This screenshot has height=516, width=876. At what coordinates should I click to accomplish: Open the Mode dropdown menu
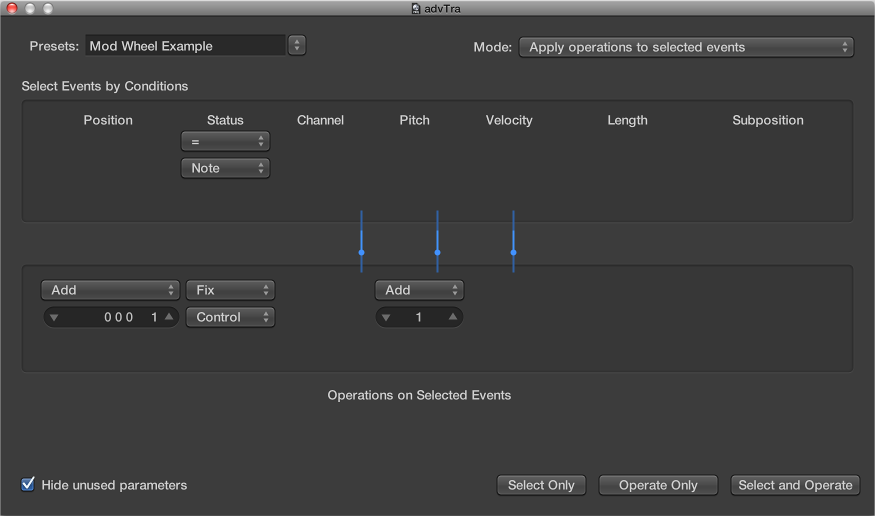(686, 47)
